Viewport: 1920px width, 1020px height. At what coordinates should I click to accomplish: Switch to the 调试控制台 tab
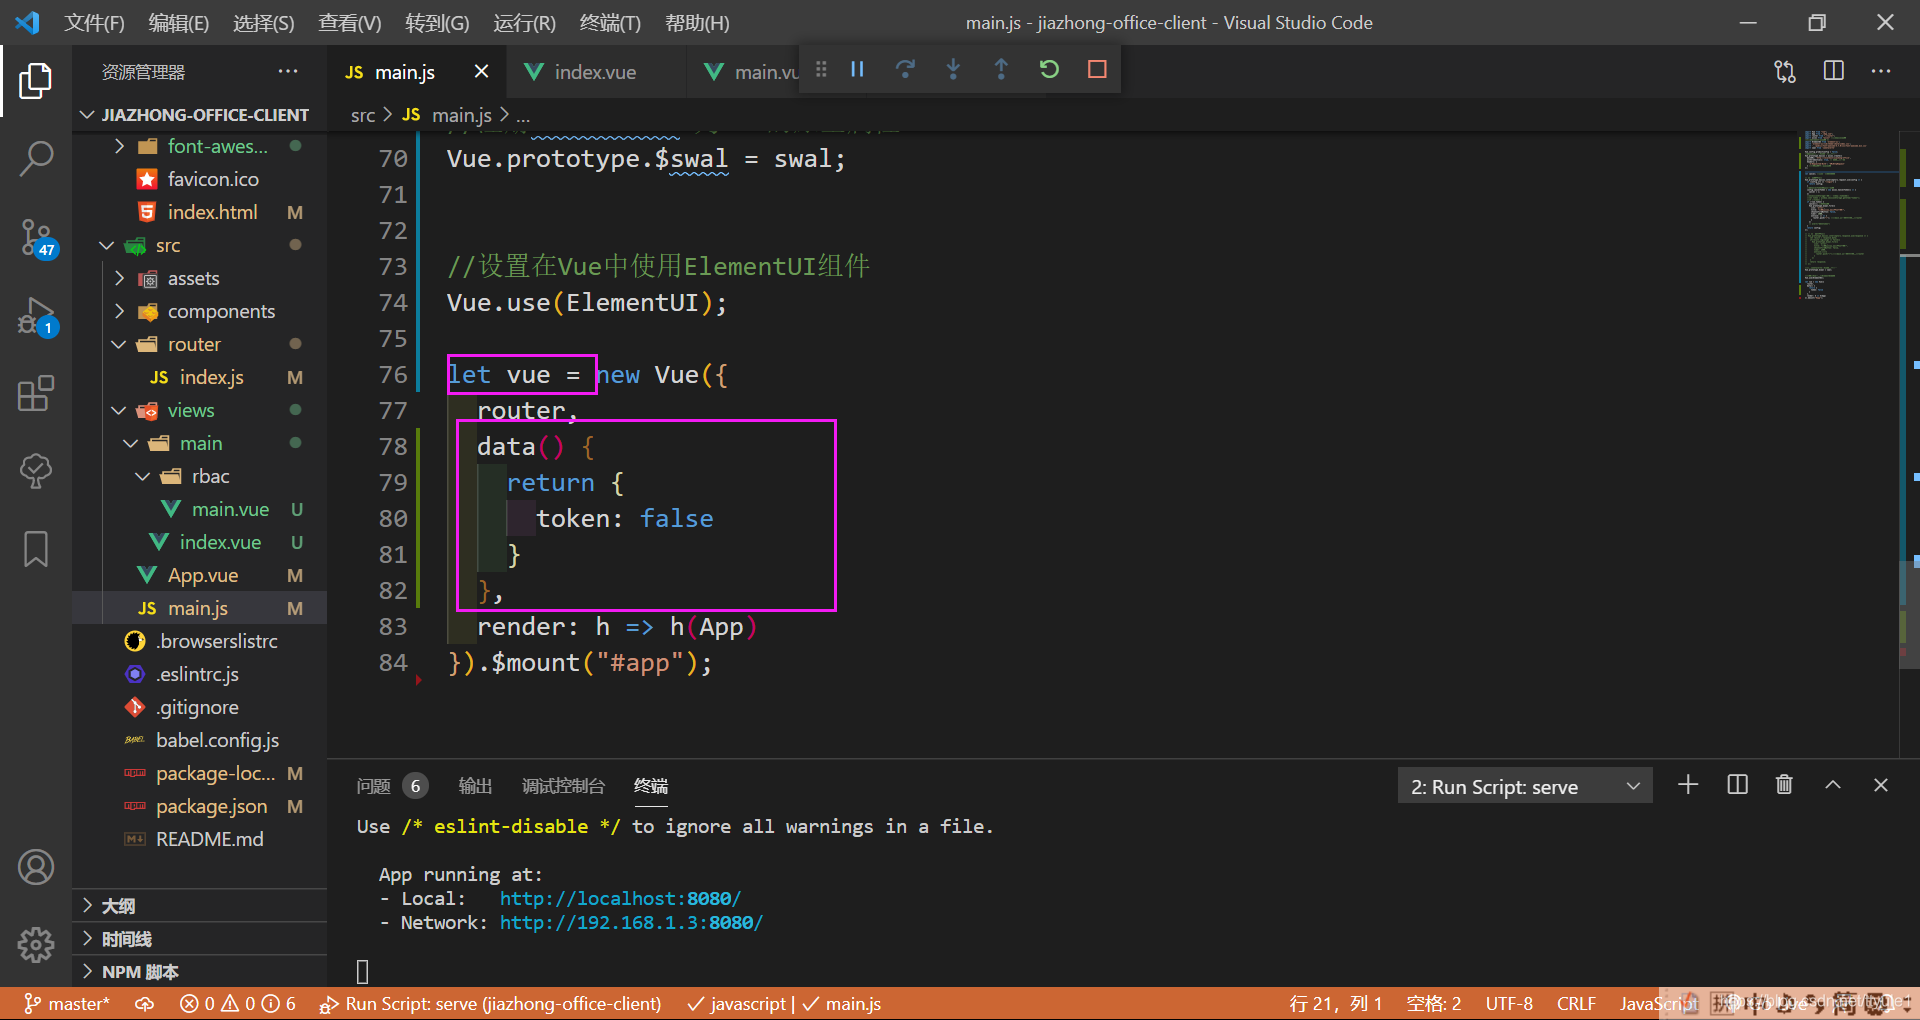point(563,786)
